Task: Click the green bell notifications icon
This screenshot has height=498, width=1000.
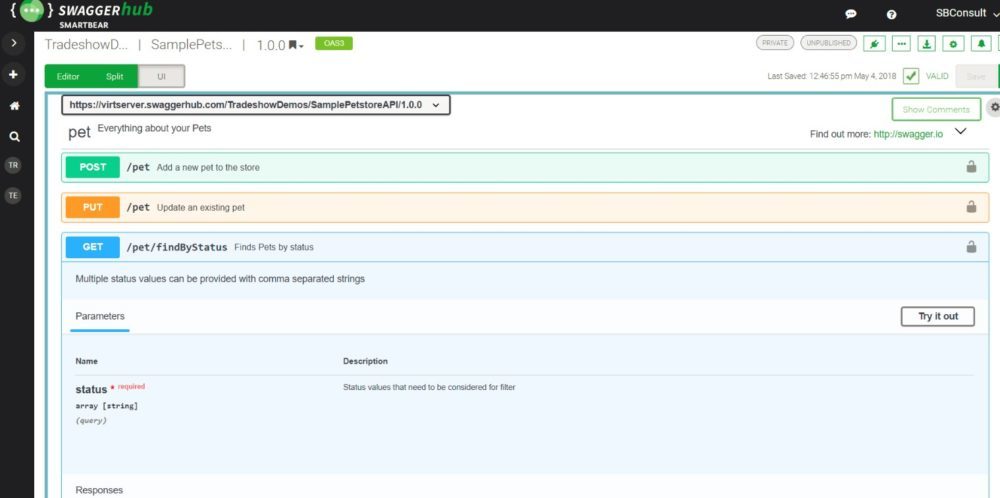Action: (981, 44)
